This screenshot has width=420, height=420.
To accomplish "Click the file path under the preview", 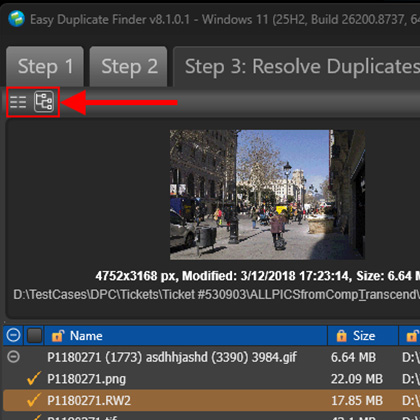I will [216, 295].
